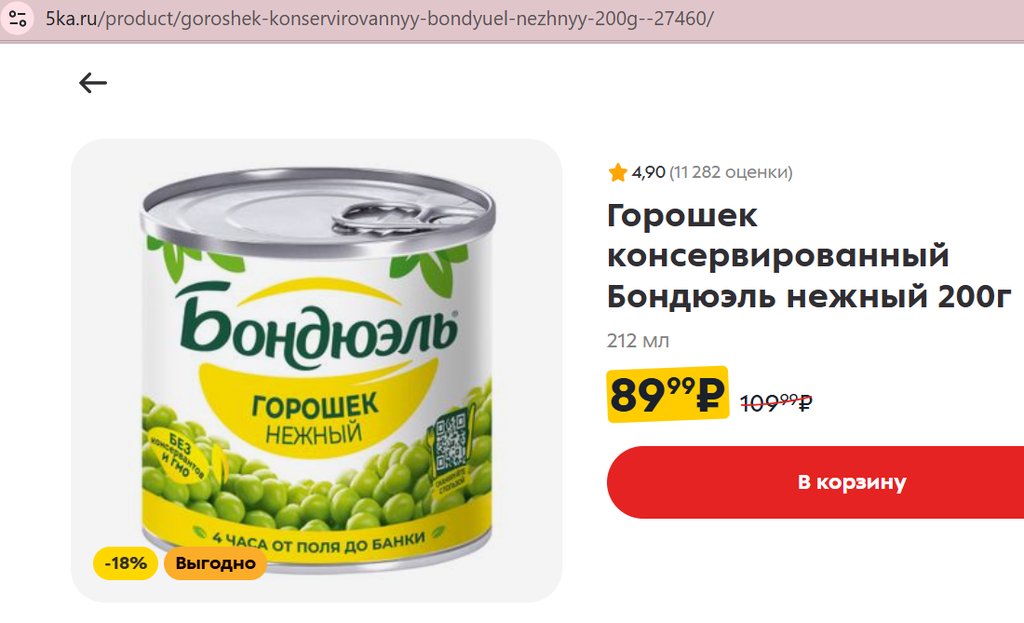This screenshot has height=623, width=1024.
Task: Click the crossed-out 109.99 ₽ old price
Action: pyautogui.click(x=776, y=402)
